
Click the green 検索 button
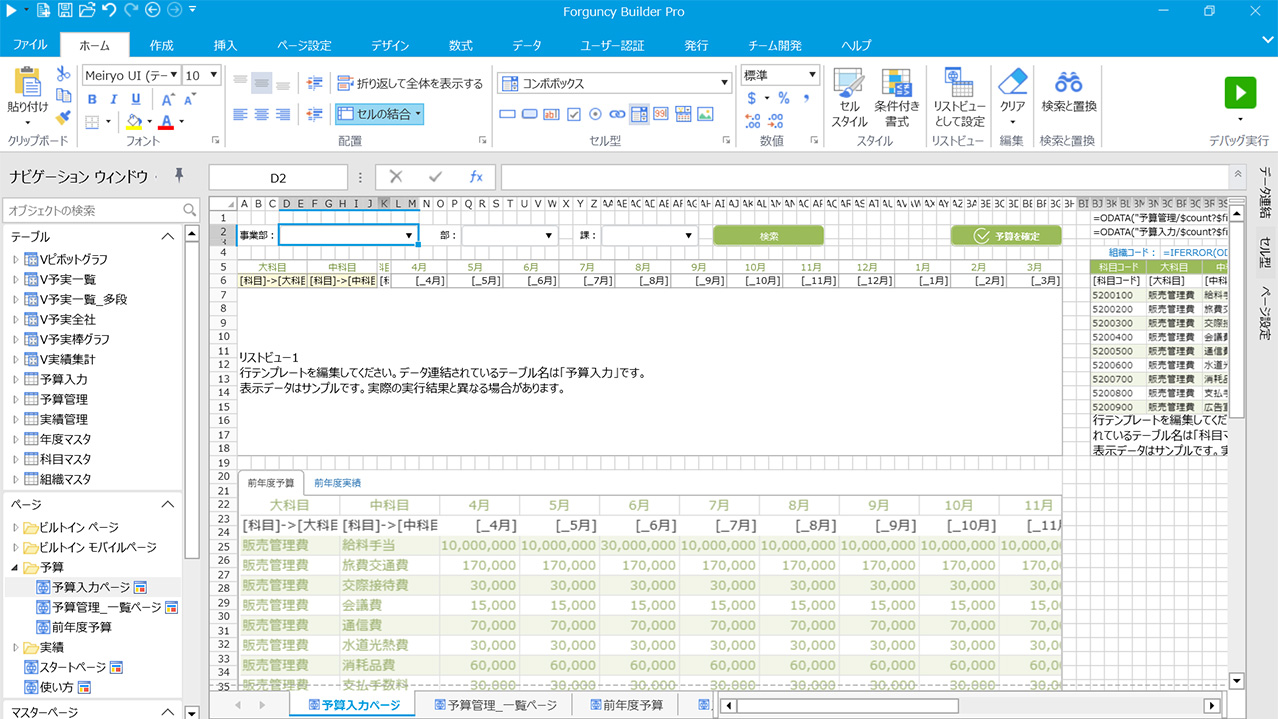pyautogui.click(x=768, y=236)
